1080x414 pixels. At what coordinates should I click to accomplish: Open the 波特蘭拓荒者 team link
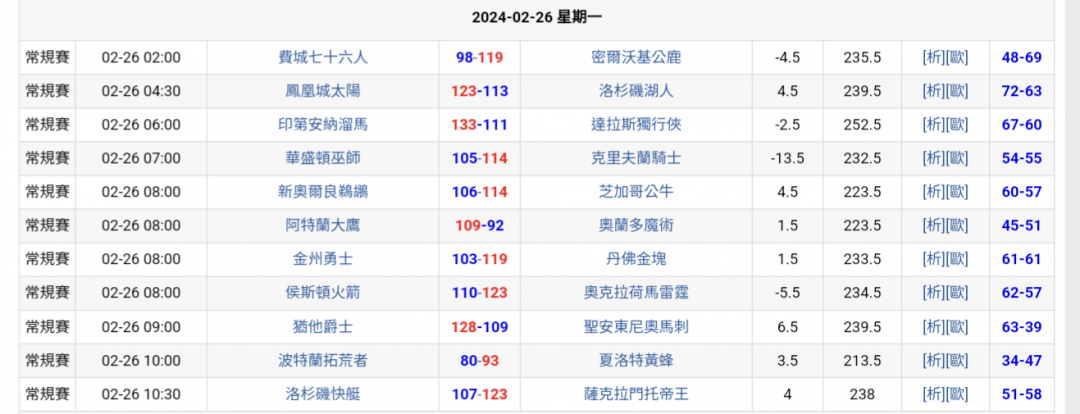(x=323, y=360)
